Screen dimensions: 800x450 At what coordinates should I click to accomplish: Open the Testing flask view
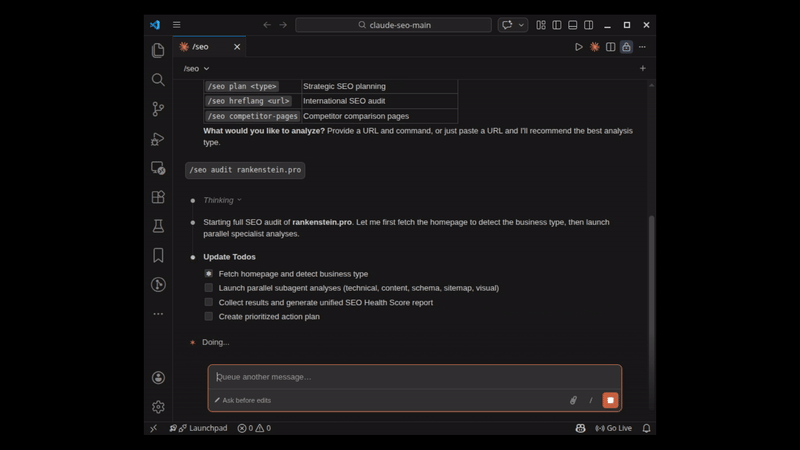[x=158, y=226]
